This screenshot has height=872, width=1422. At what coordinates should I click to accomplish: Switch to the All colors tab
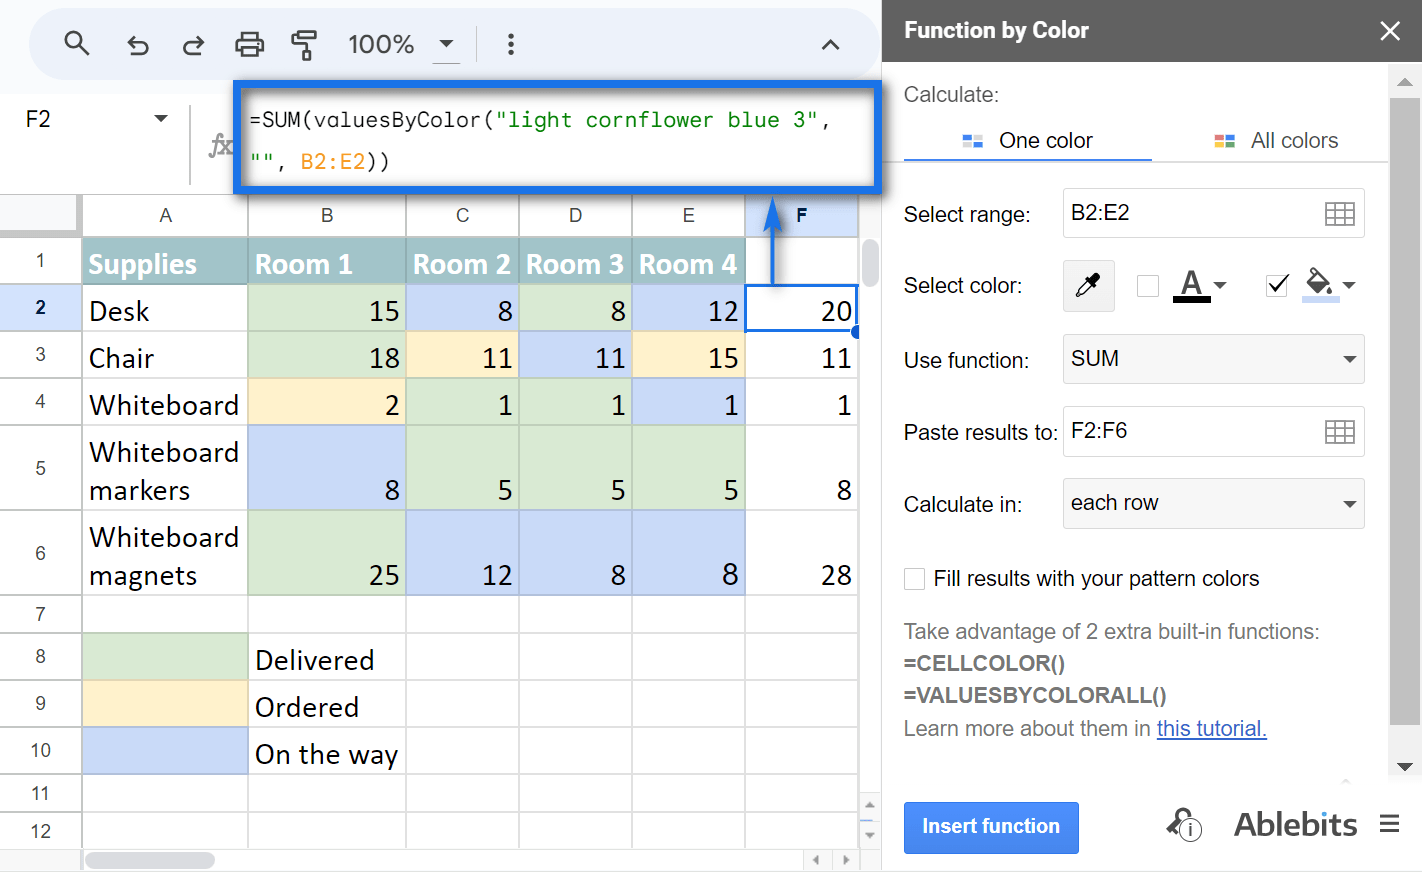click(x=1275, y=140)
